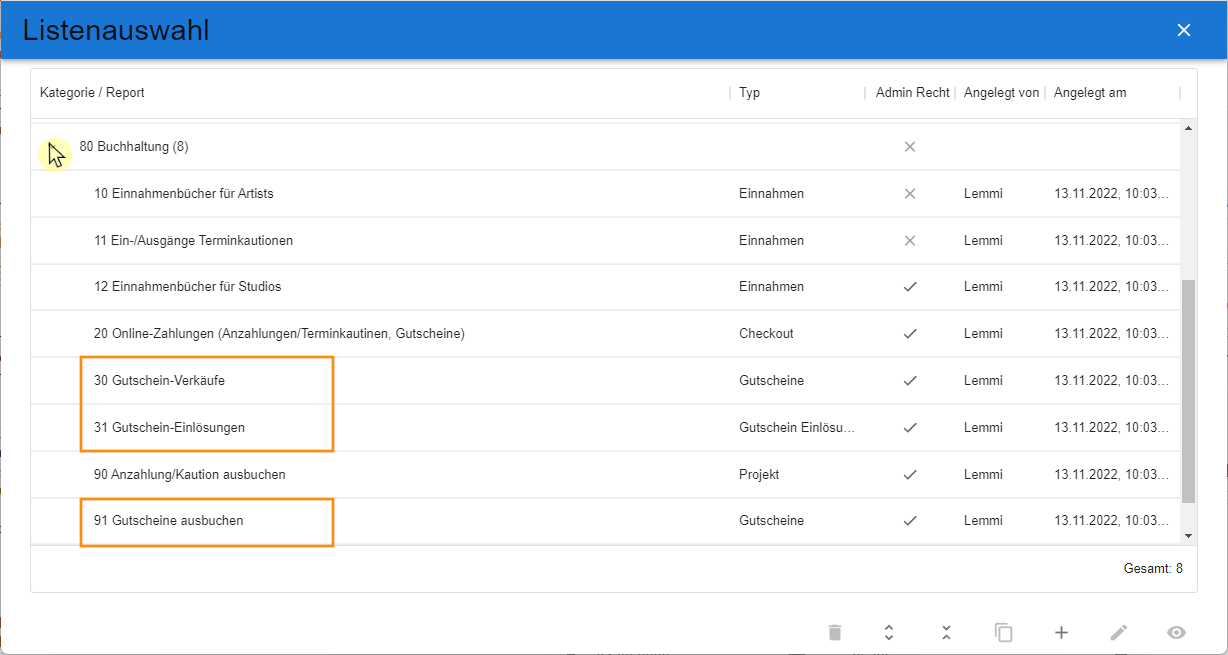Click Admin Recht checkmark for 12 Einnahmenbücher
The height and width of the screenshot is (655, 1228).
(x=910, y=286)
